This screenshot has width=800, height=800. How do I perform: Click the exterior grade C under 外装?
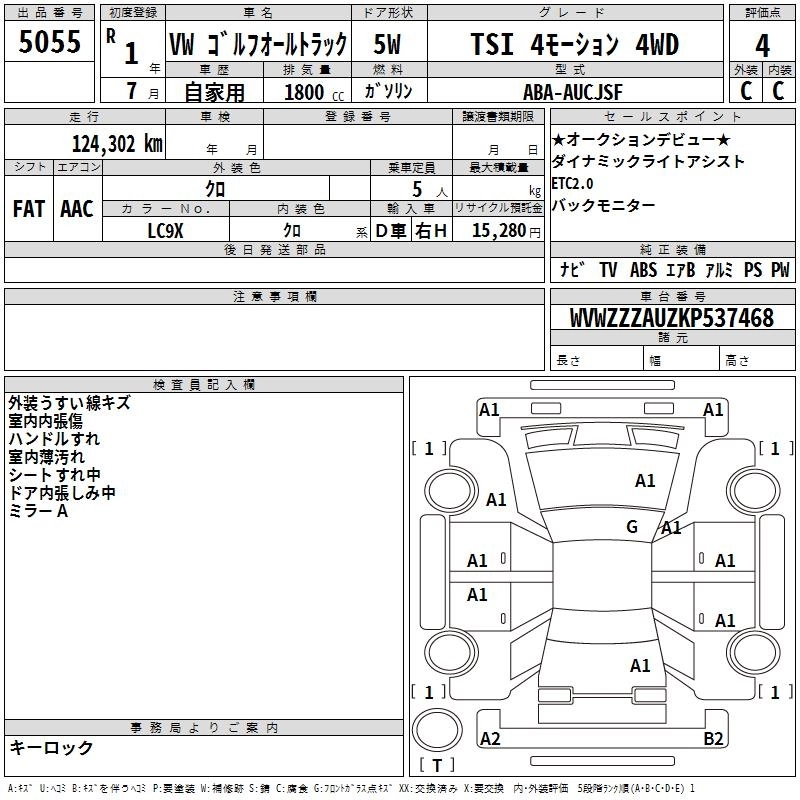point(746,91)
